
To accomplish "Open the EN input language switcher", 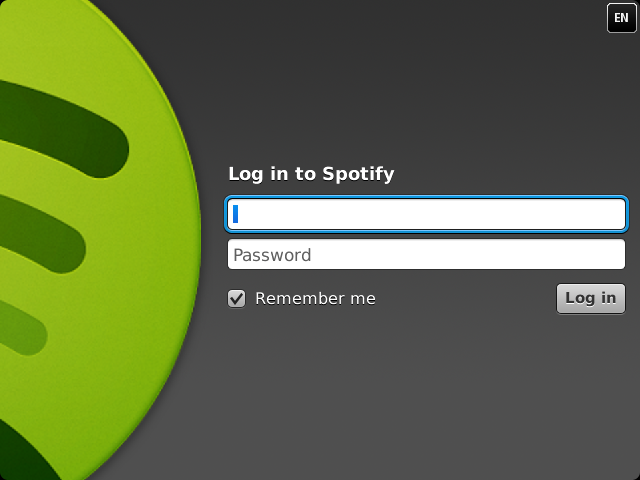I will [621, 18].
